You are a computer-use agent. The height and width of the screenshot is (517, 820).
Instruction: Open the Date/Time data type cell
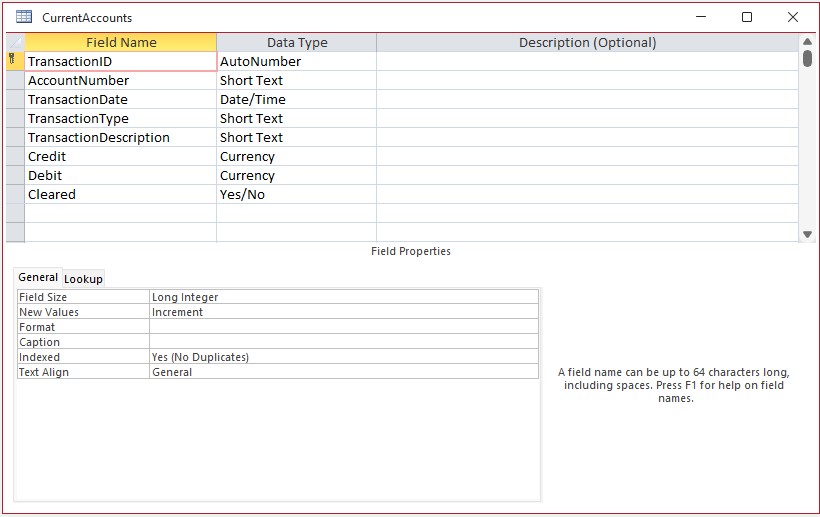point(297,99)
